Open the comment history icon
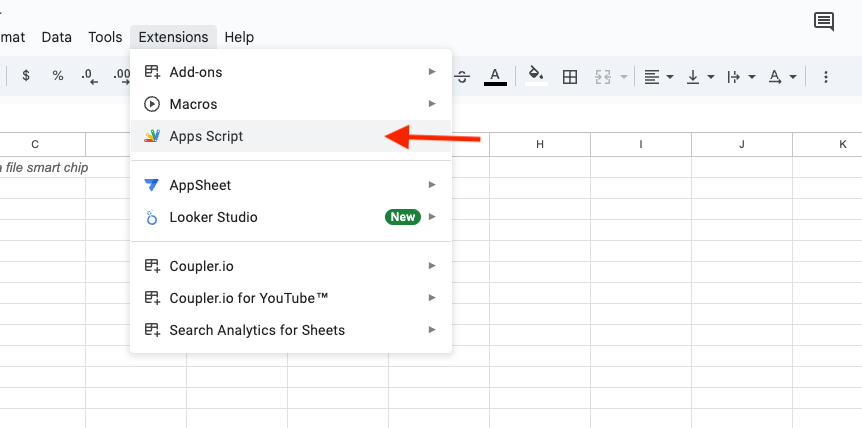862x428 pixels. [x=824, y=23]
